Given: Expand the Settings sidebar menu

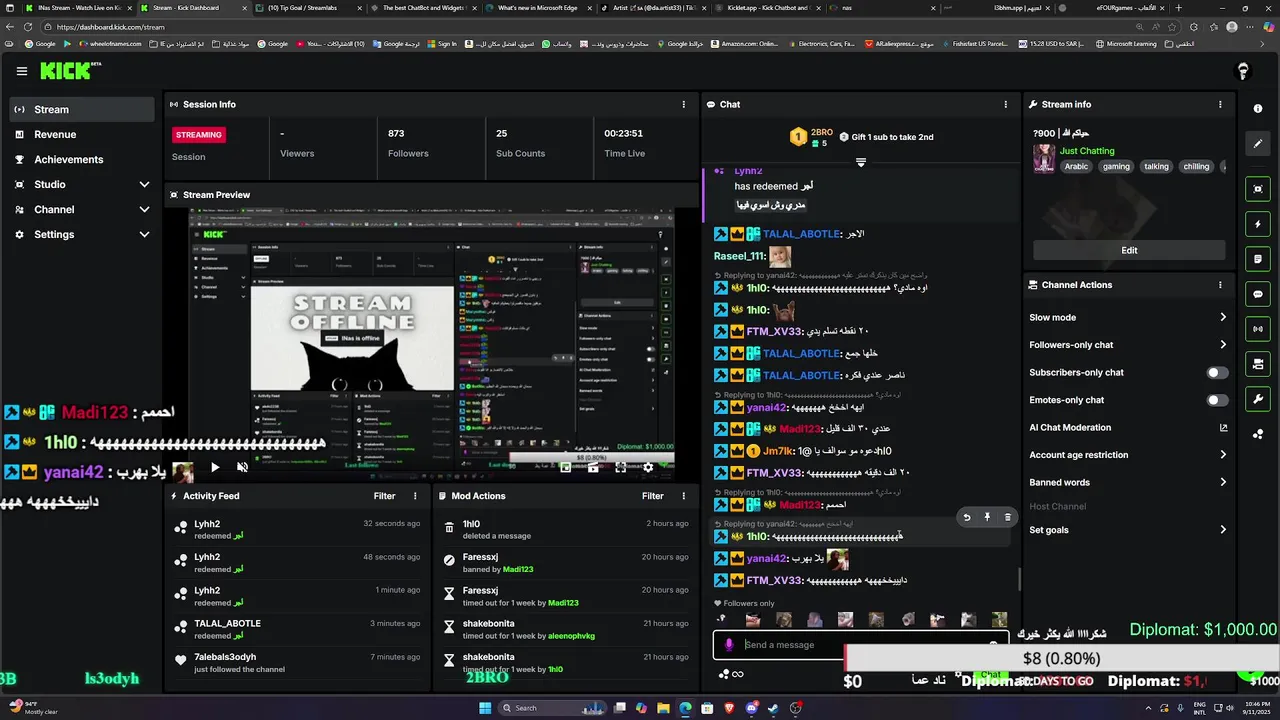Looking at the screenshot, I should 82,234.
